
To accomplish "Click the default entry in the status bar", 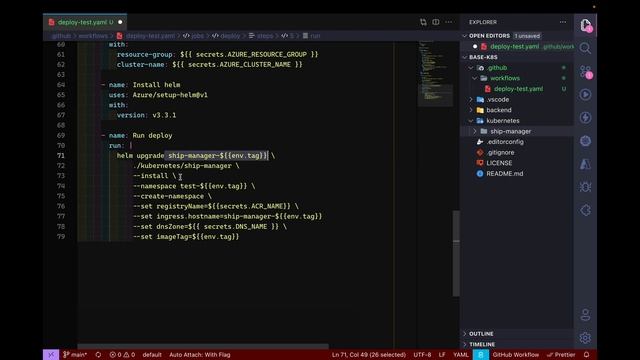I will (152, 355).
